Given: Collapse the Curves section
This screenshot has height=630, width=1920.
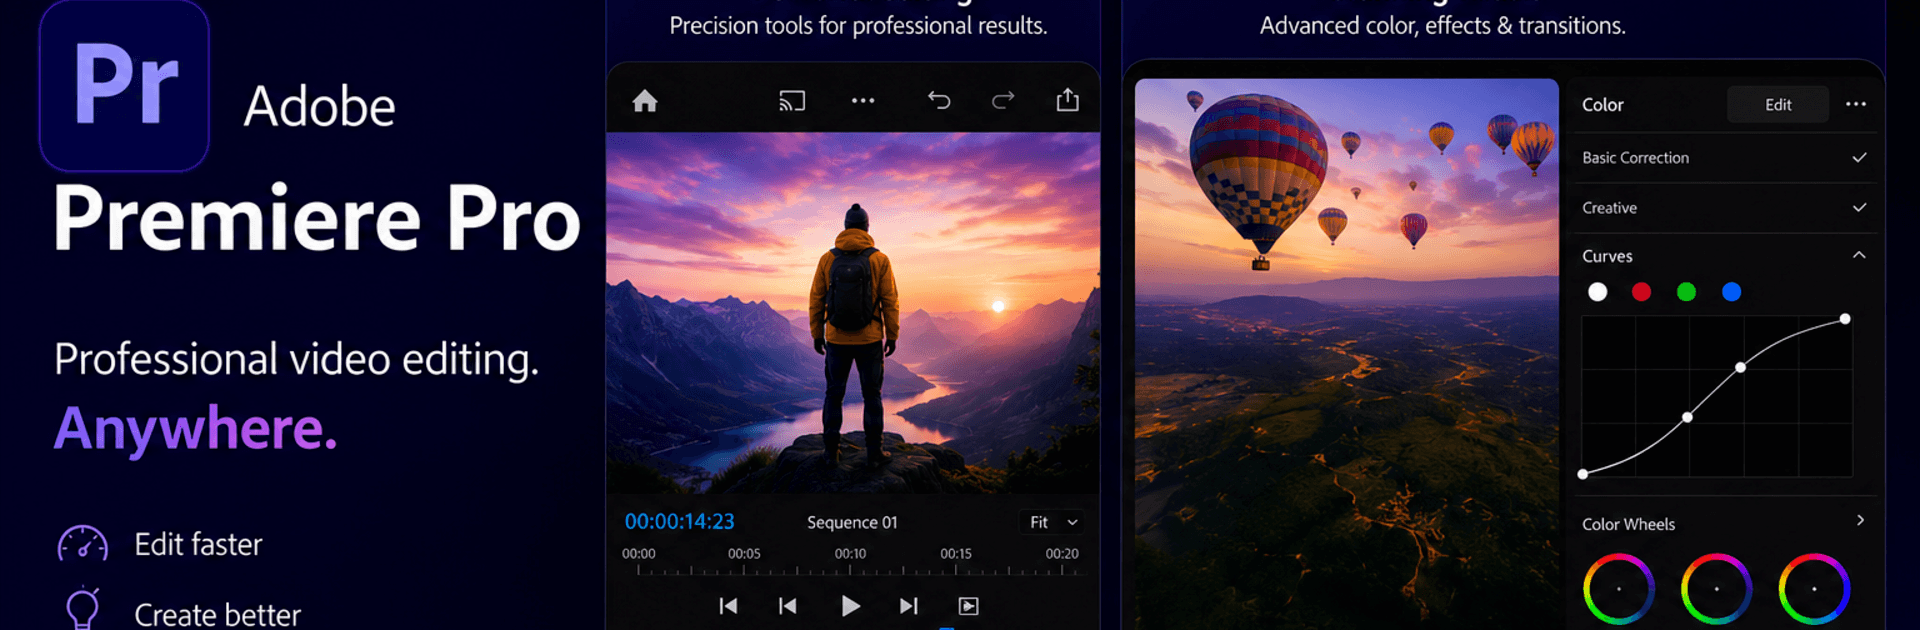Looking at the screenshot, I should point(1859,255).
